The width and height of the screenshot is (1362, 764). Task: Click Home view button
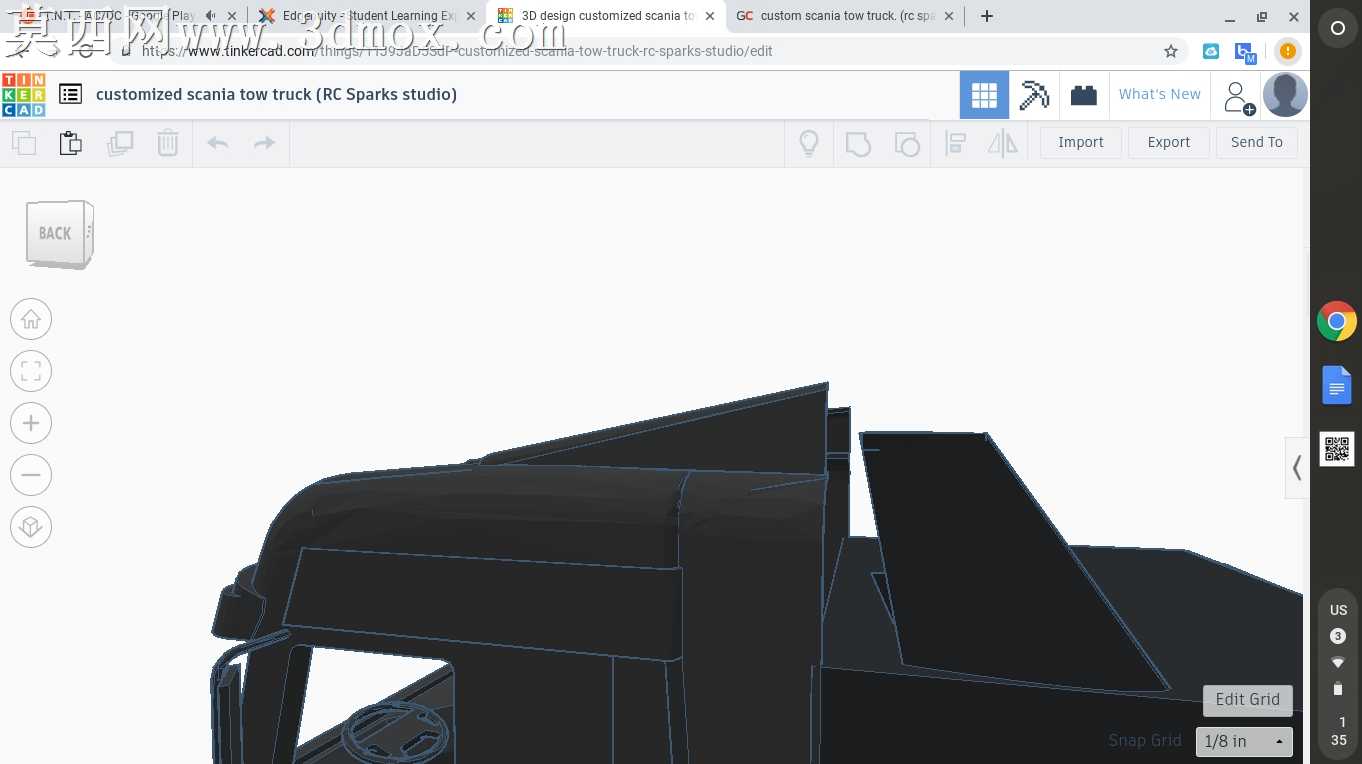pos(31,319)
